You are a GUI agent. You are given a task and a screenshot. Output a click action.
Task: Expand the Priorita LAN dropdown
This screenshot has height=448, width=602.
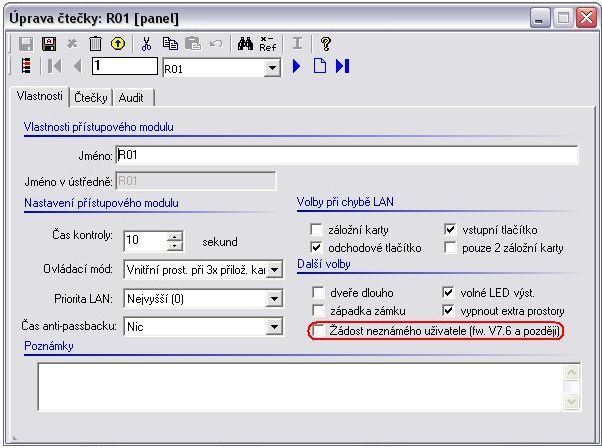[x=275, y=298]
